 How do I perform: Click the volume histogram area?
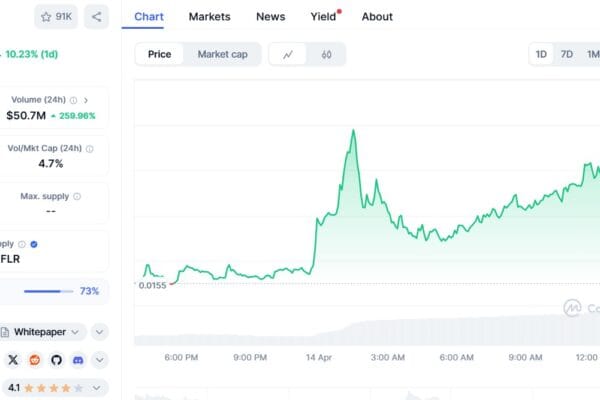click(x=367, y=329)
